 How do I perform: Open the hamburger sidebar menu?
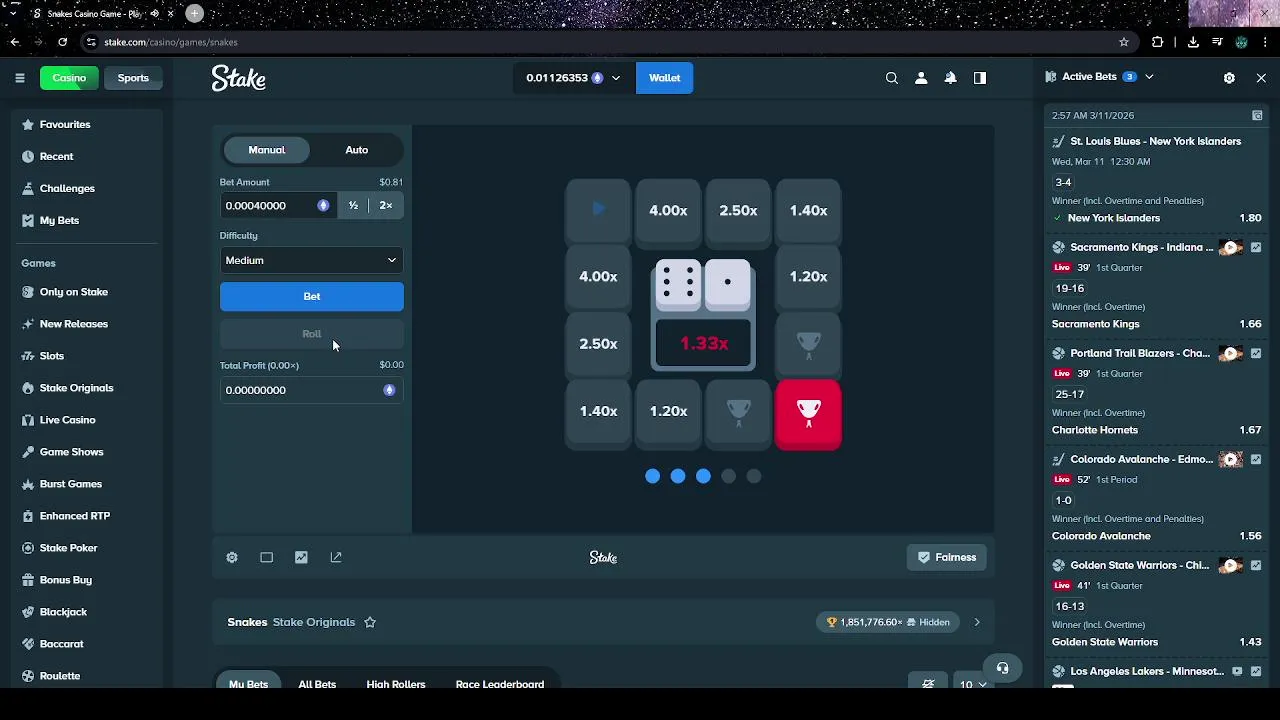[19, 78]
